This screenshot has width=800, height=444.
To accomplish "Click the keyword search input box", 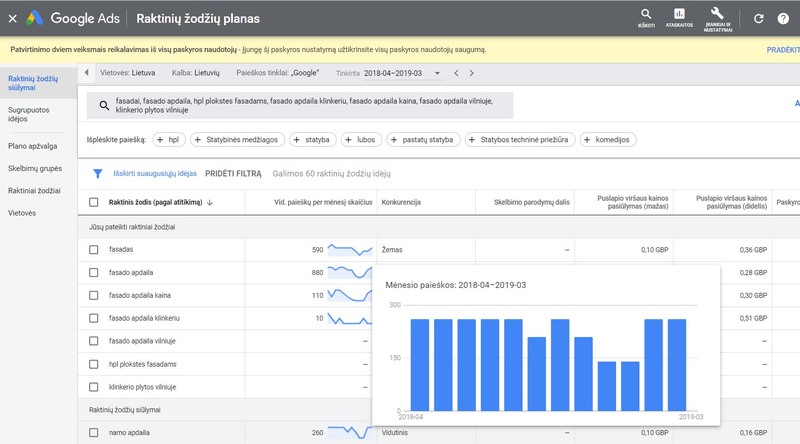I will [300, 106].
